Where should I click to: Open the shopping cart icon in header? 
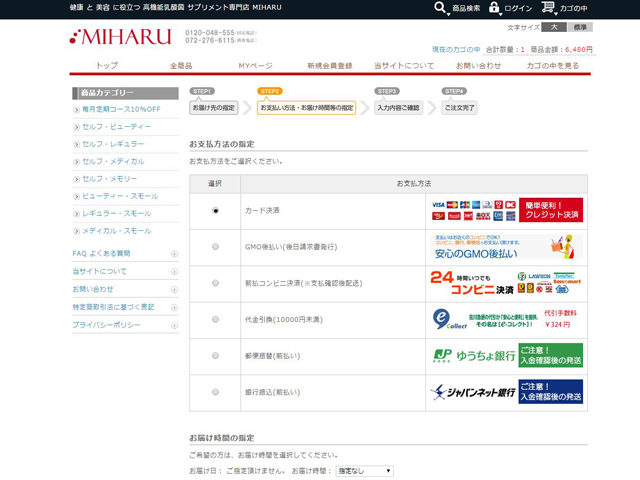tap(548, 7)
